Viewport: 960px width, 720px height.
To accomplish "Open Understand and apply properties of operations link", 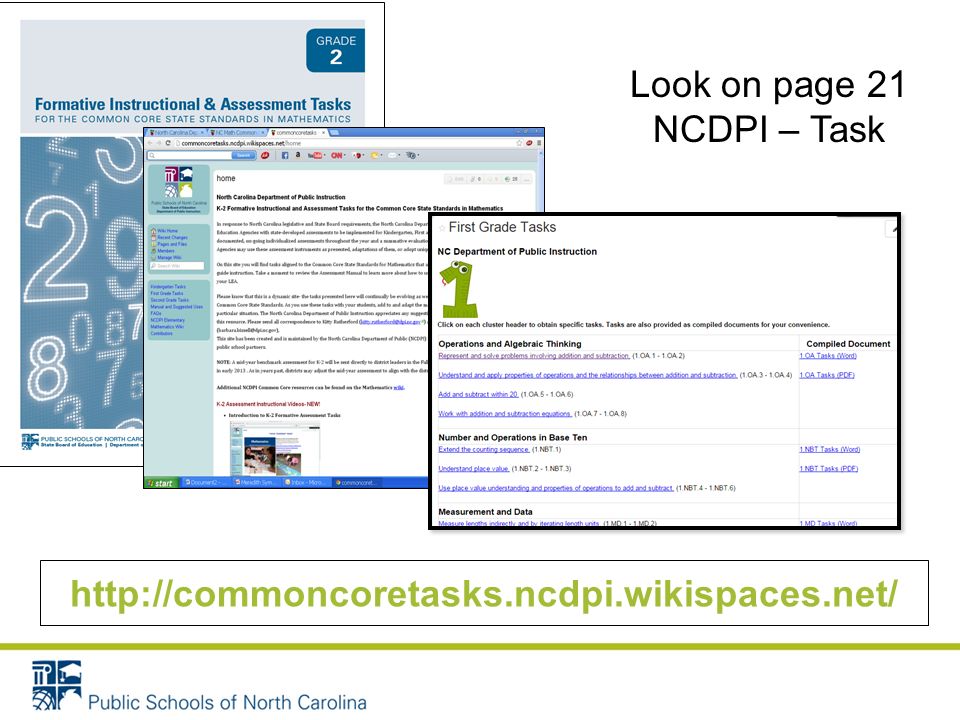I will coord(588,375).
